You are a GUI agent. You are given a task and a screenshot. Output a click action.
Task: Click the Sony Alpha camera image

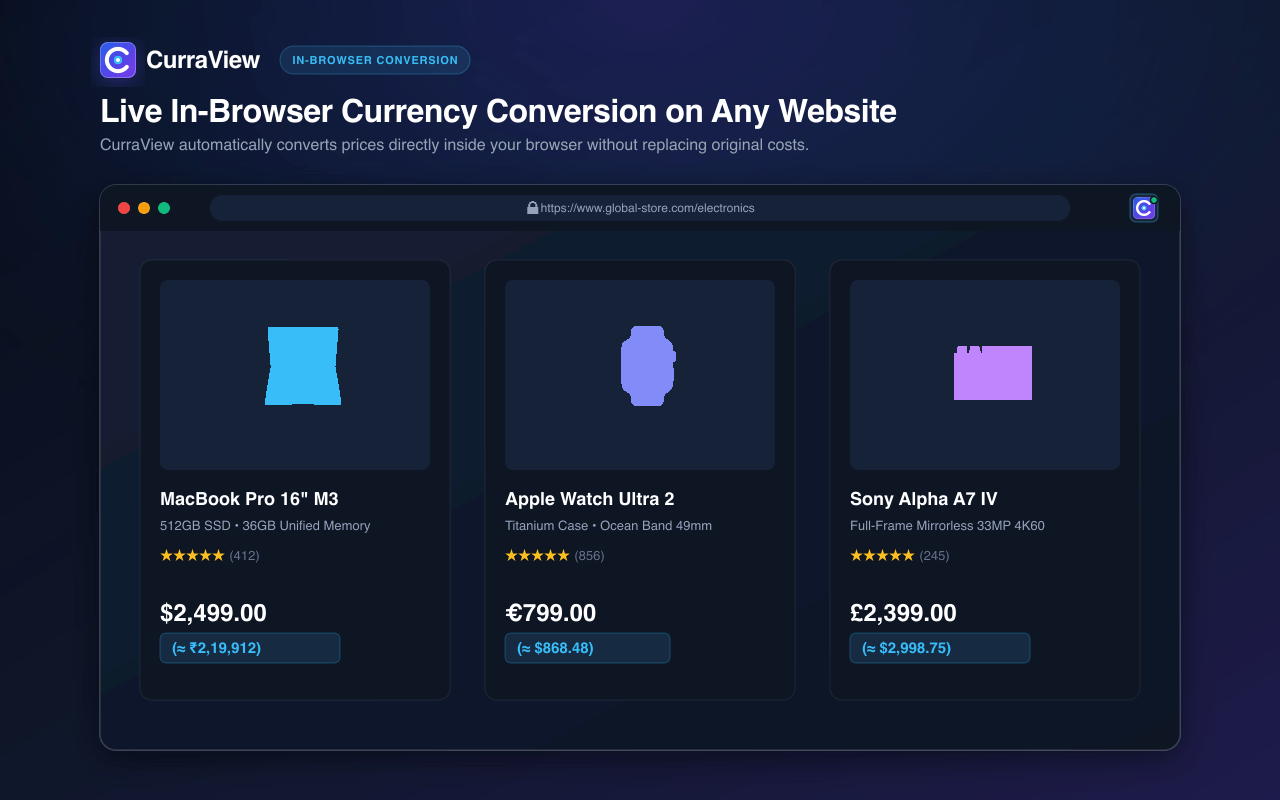(993, 373)
